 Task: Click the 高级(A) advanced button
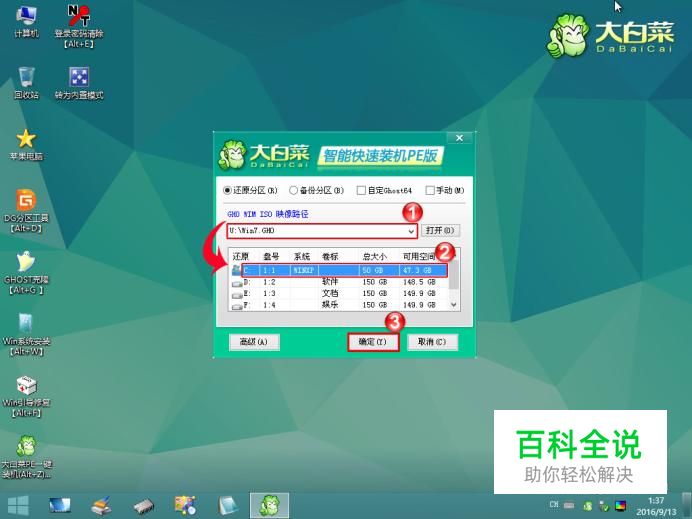254,342
